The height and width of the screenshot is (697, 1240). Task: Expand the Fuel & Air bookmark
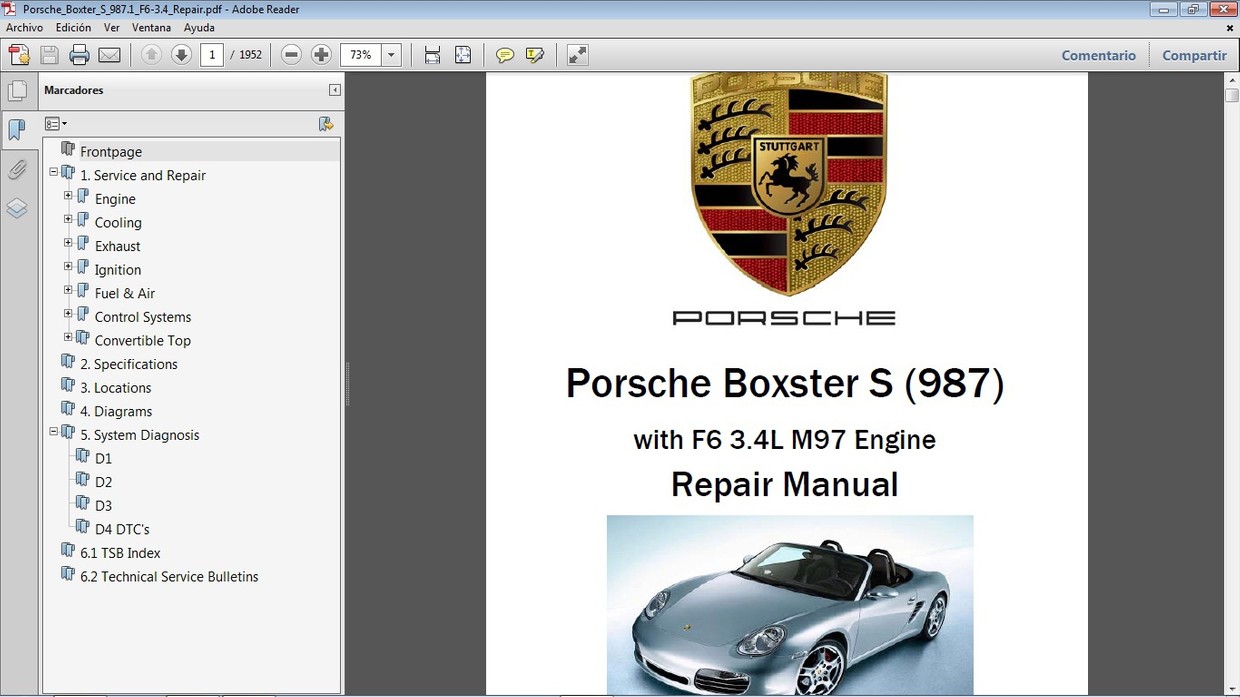point(68,290)
